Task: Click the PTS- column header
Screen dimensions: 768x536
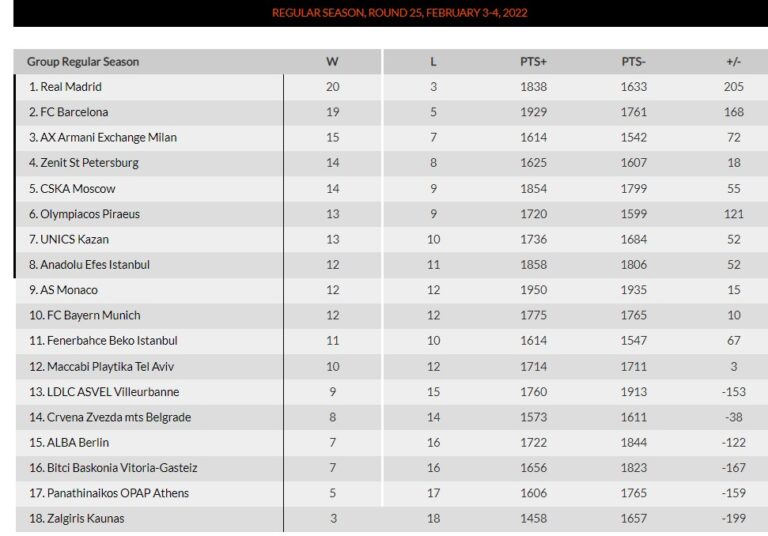Action: coord(633,61)
